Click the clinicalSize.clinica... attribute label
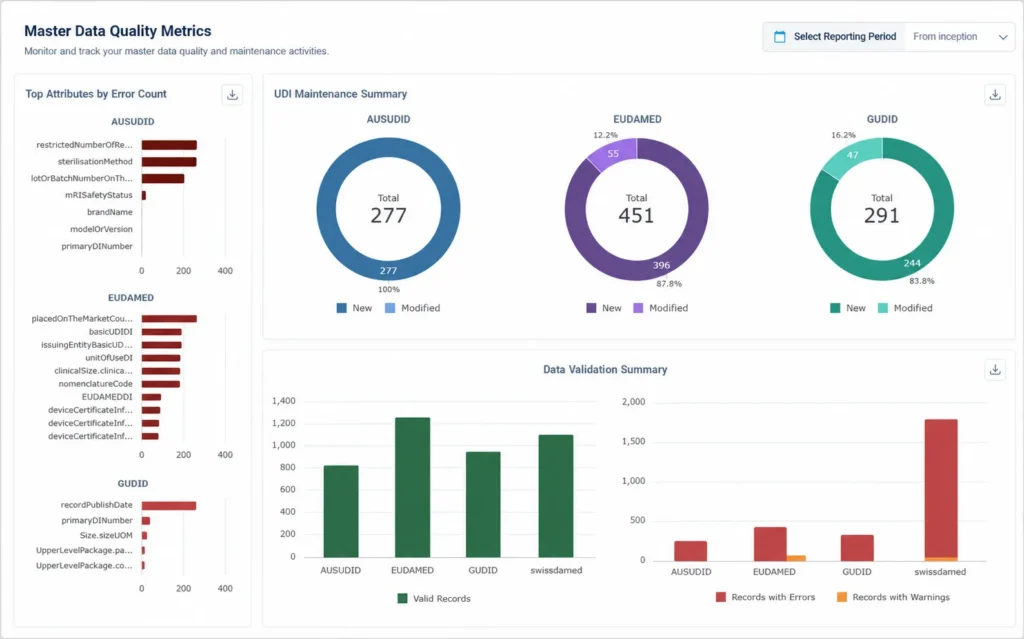 tap(93, 370)
